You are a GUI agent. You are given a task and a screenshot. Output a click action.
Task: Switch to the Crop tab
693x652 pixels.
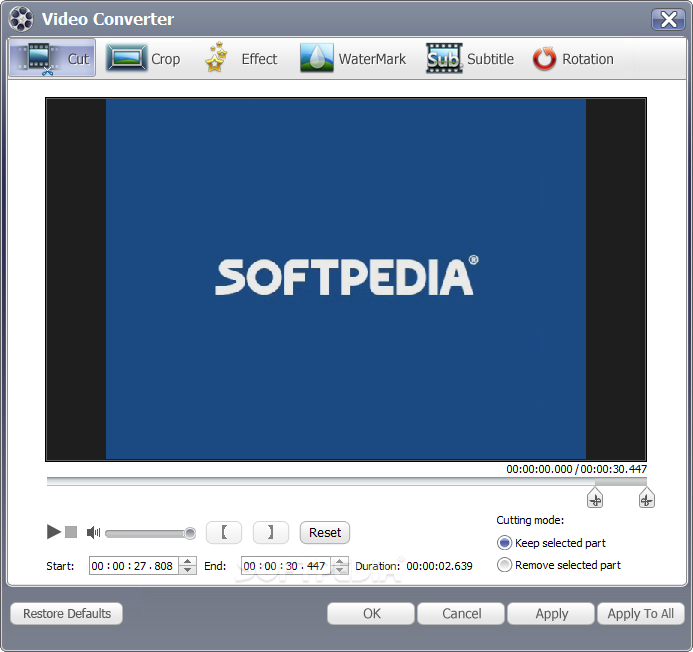coord(143,58)
